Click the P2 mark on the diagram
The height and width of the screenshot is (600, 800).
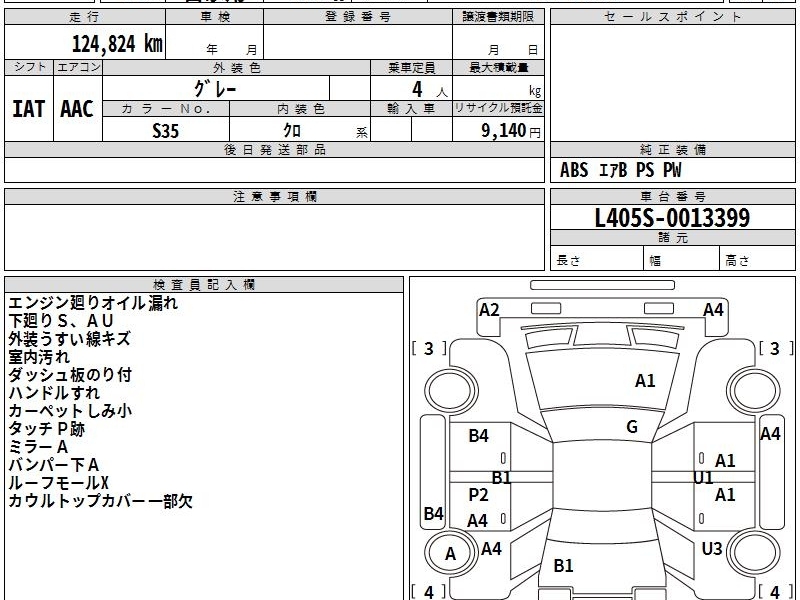tap(479, 494)
